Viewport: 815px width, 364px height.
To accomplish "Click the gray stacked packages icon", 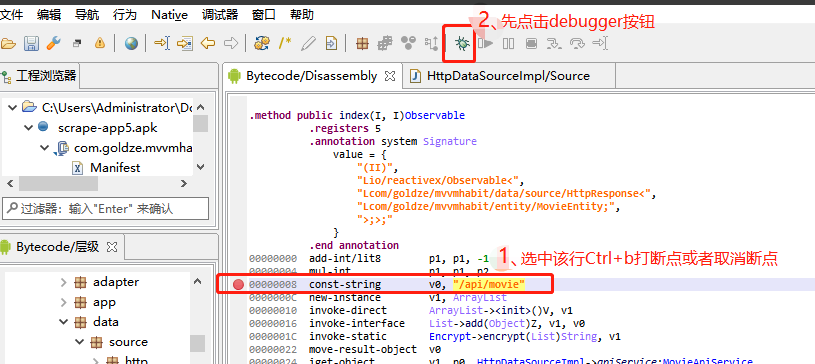I will (x=385, y=44).
